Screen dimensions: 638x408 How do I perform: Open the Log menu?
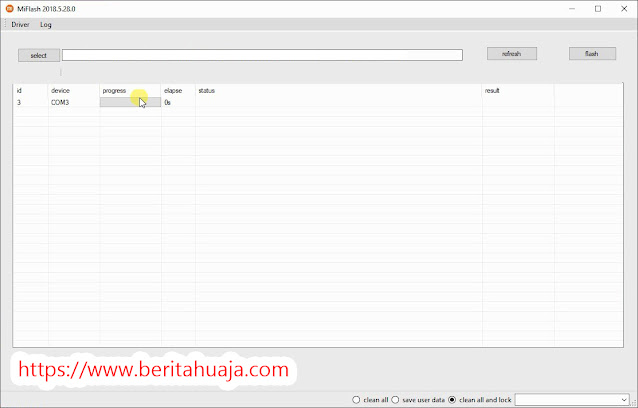point(46,24)
